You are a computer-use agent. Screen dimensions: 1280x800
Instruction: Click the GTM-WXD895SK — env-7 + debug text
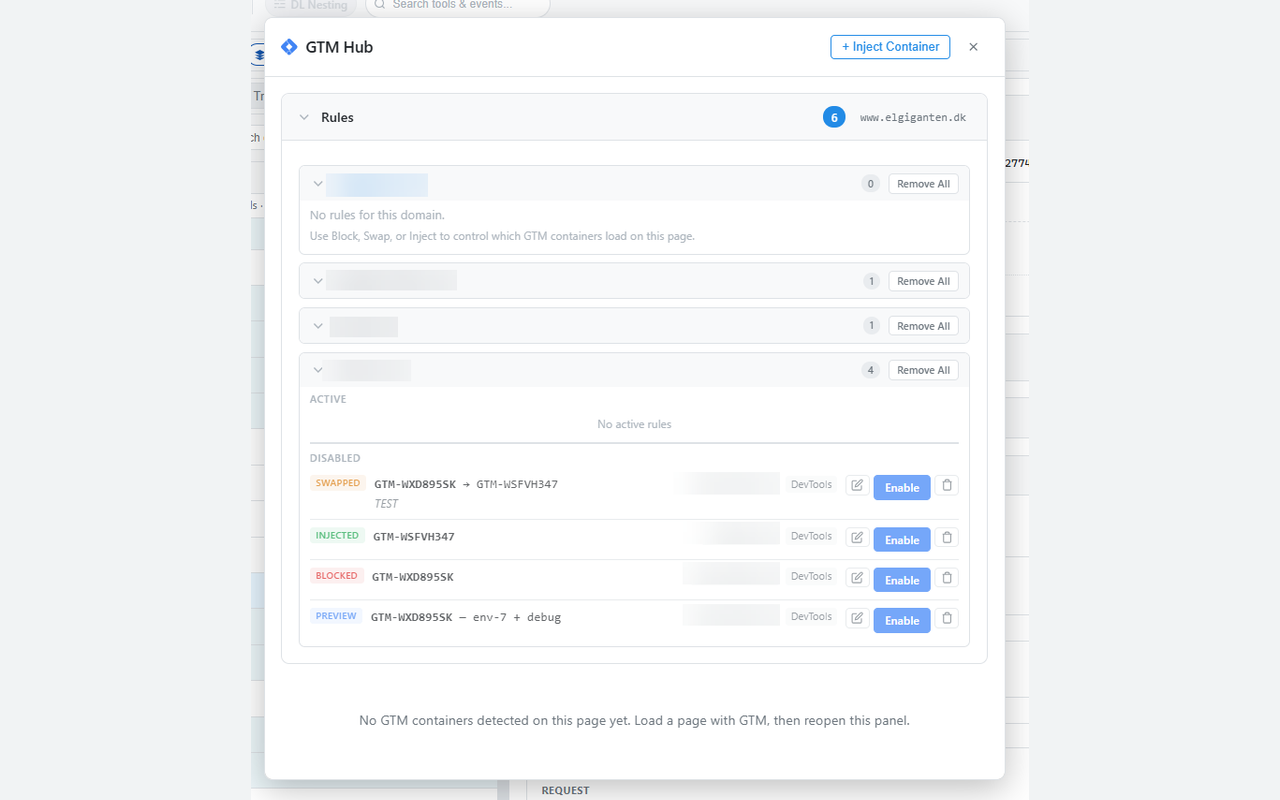(466, 617)
